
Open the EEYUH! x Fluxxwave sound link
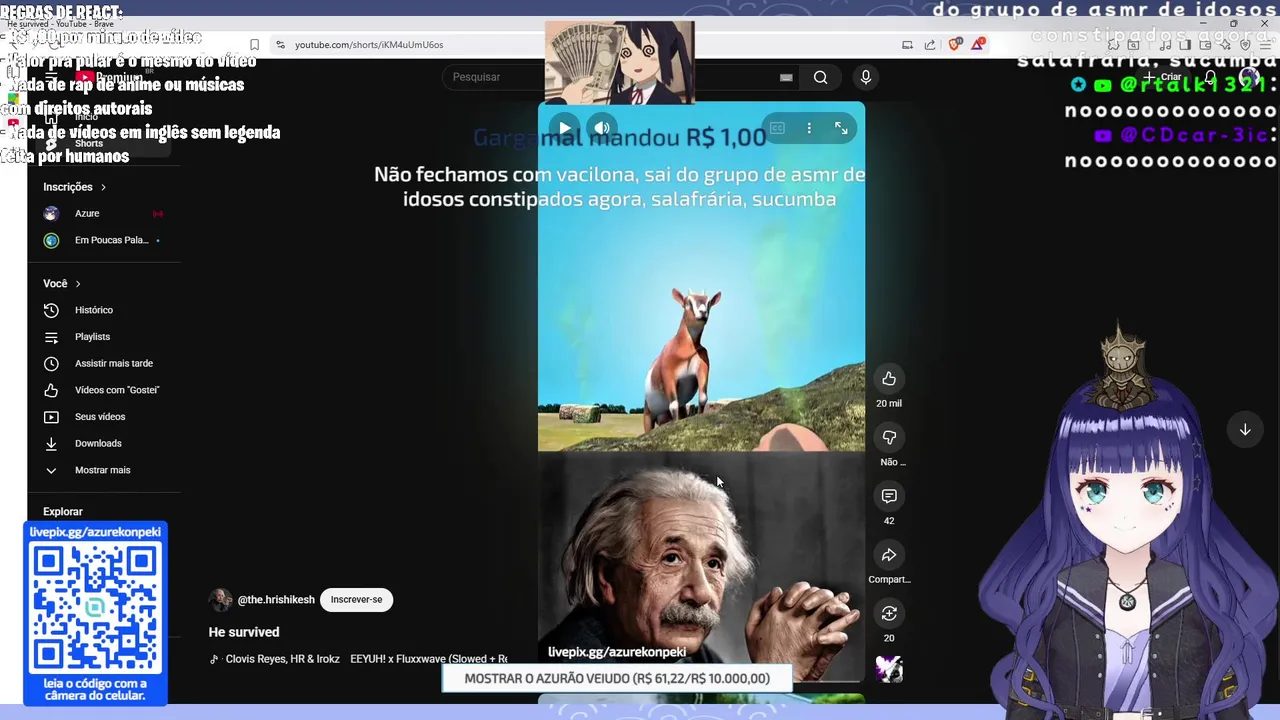click(428, 659)
